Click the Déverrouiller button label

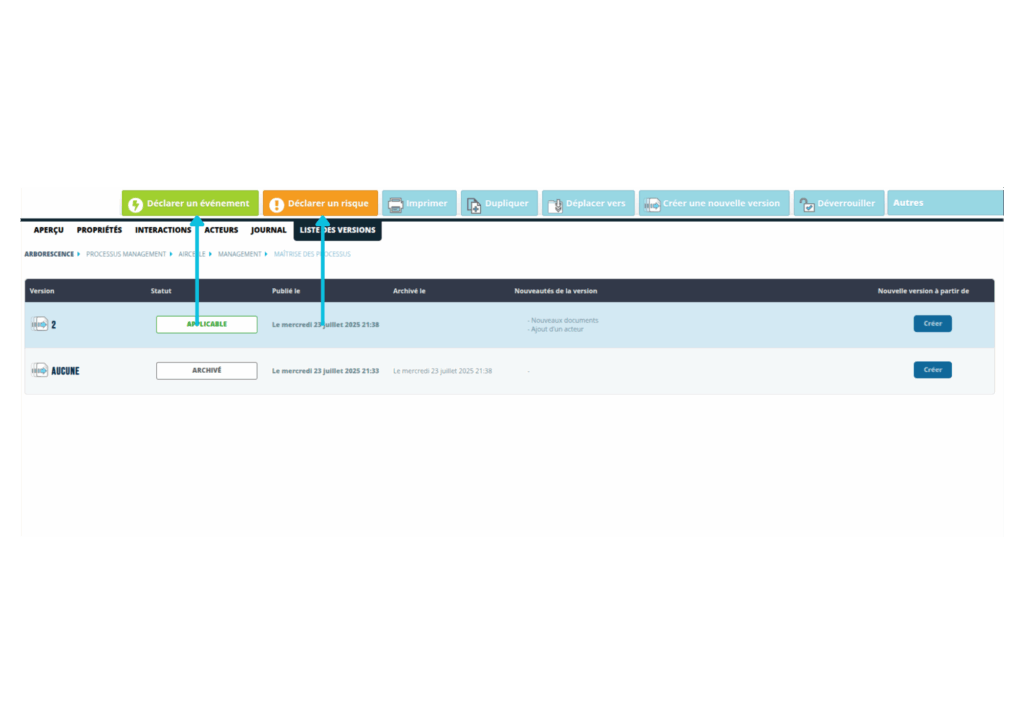click(846, 204)
